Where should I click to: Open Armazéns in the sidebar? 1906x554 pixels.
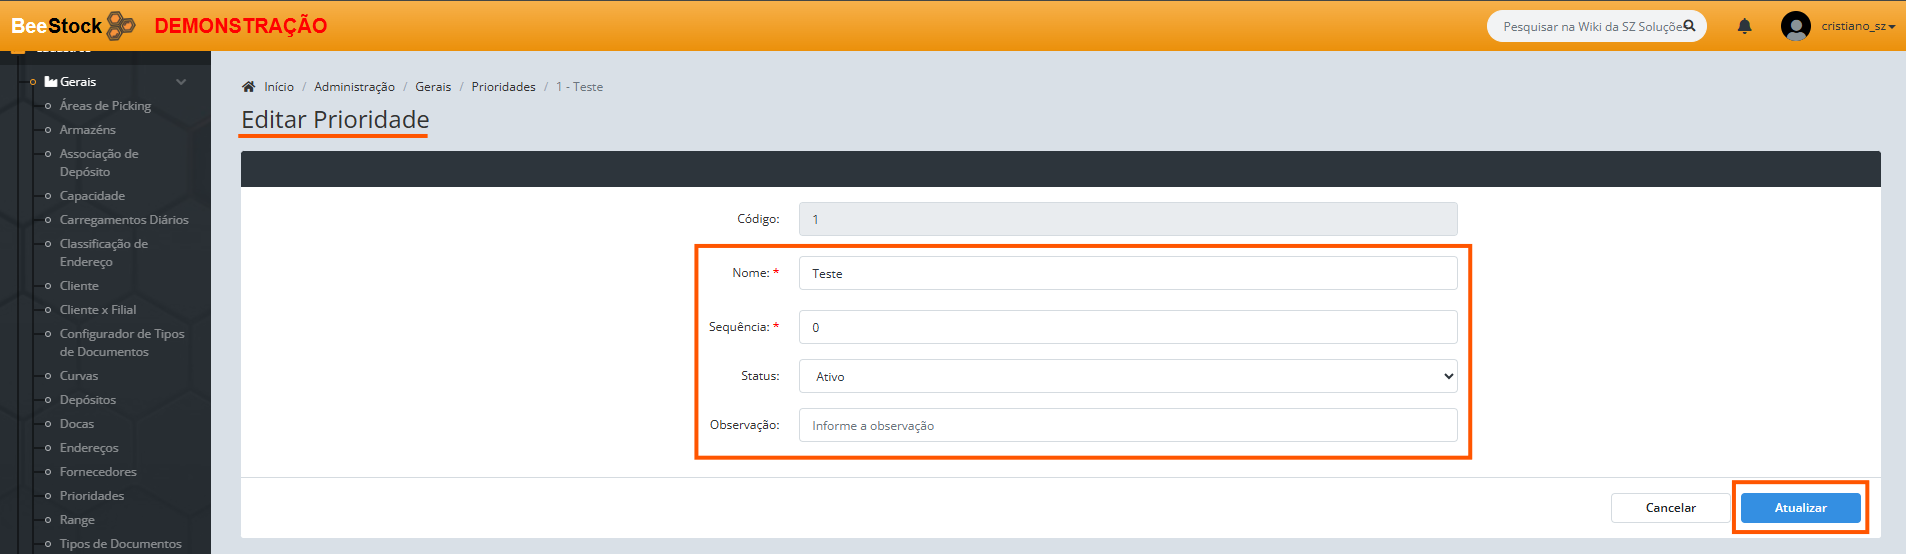(x=87, y=130)
